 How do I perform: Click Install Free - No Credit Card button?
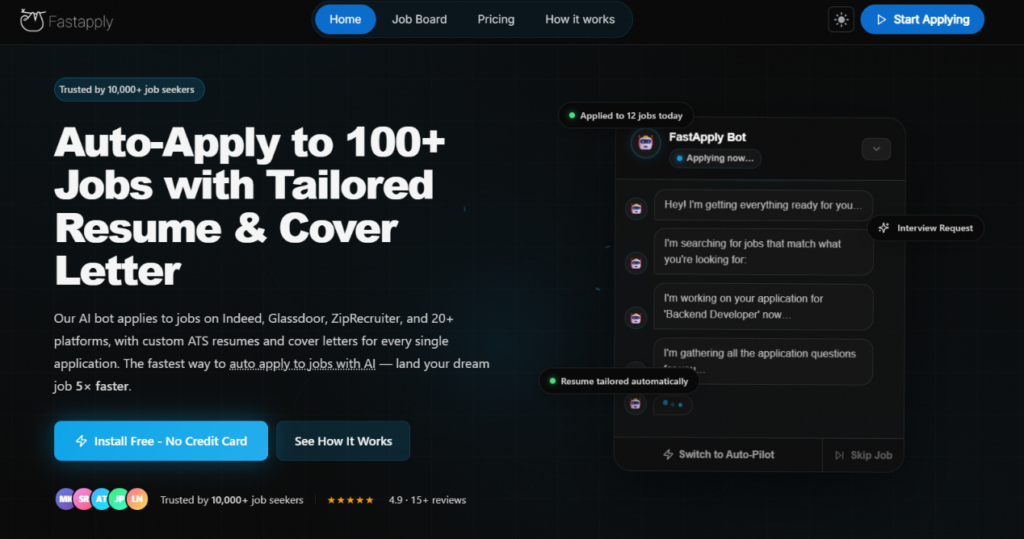161,441
